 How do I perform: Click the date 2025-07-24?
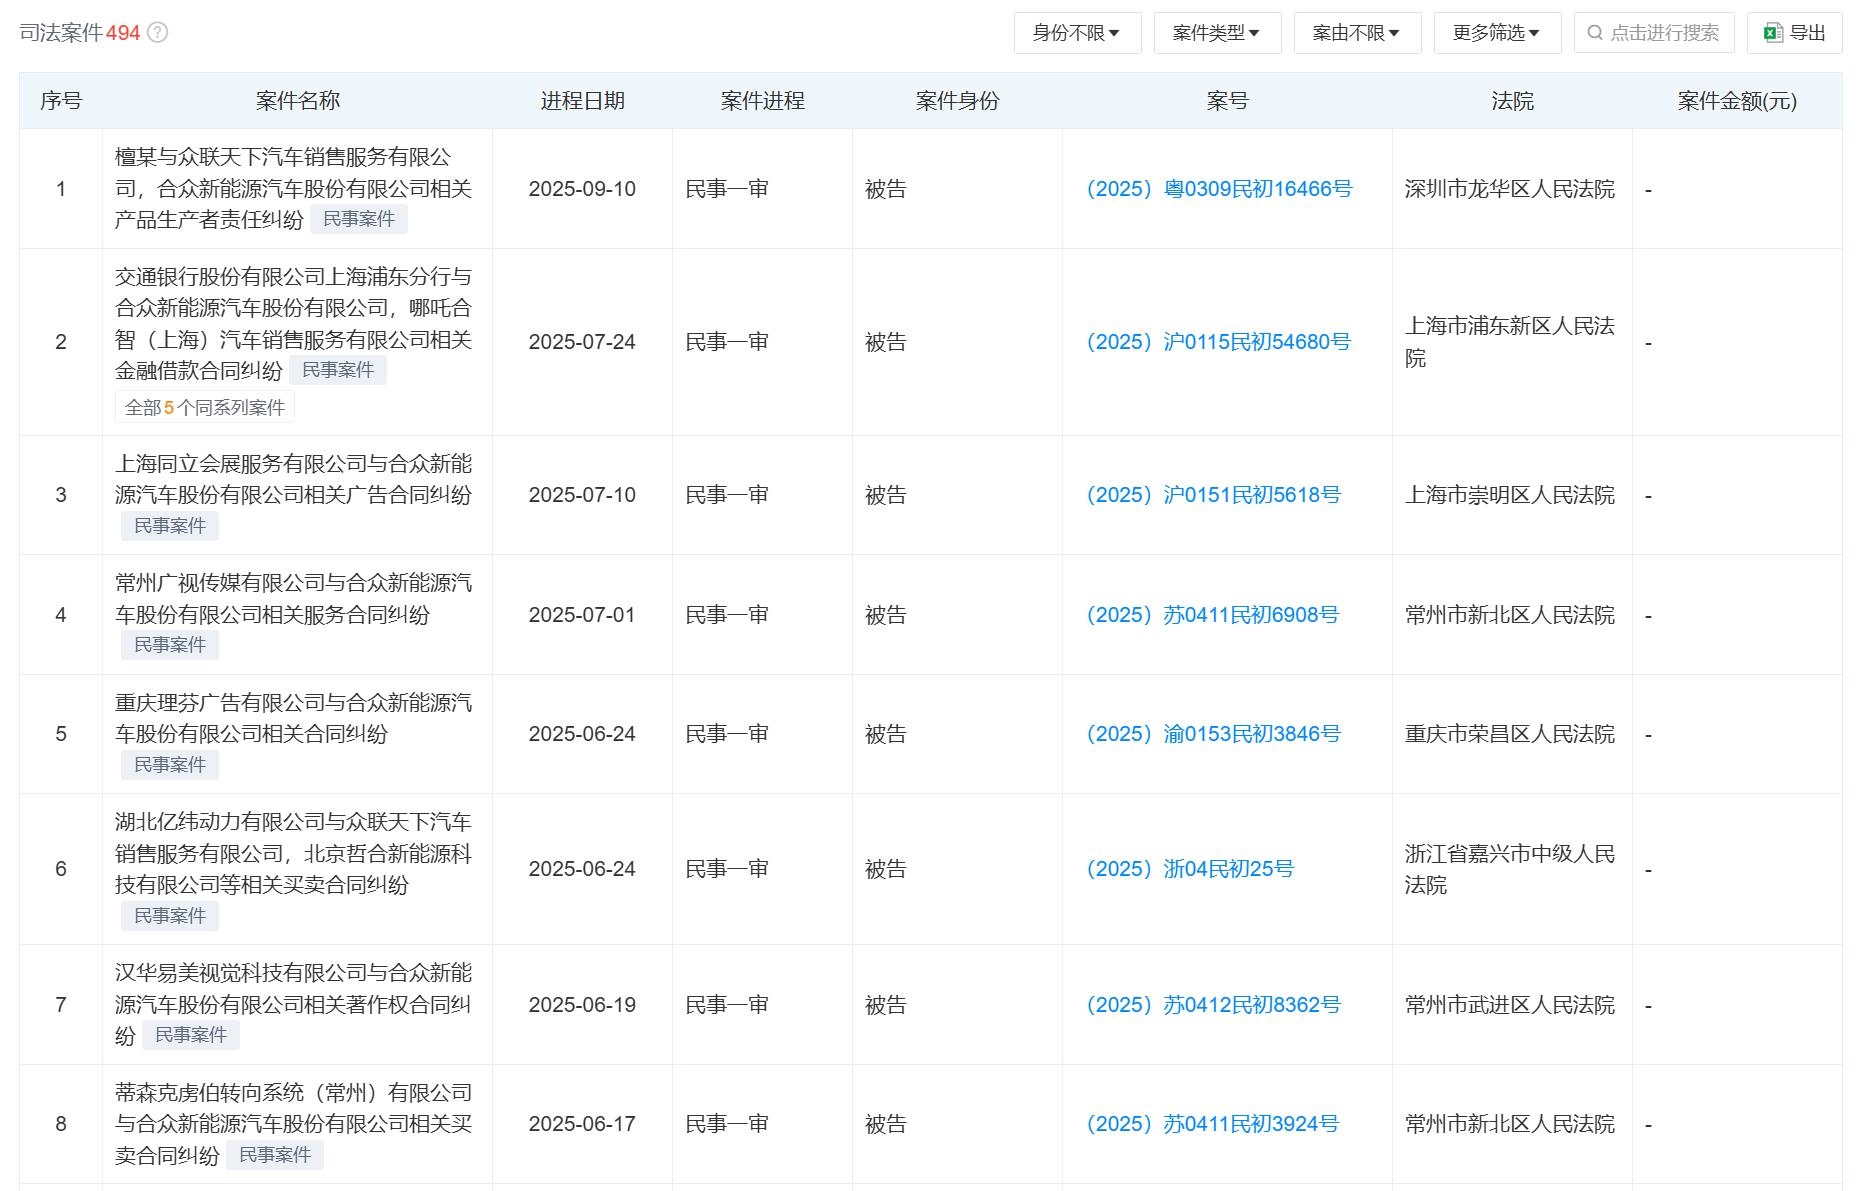(582, 342)
